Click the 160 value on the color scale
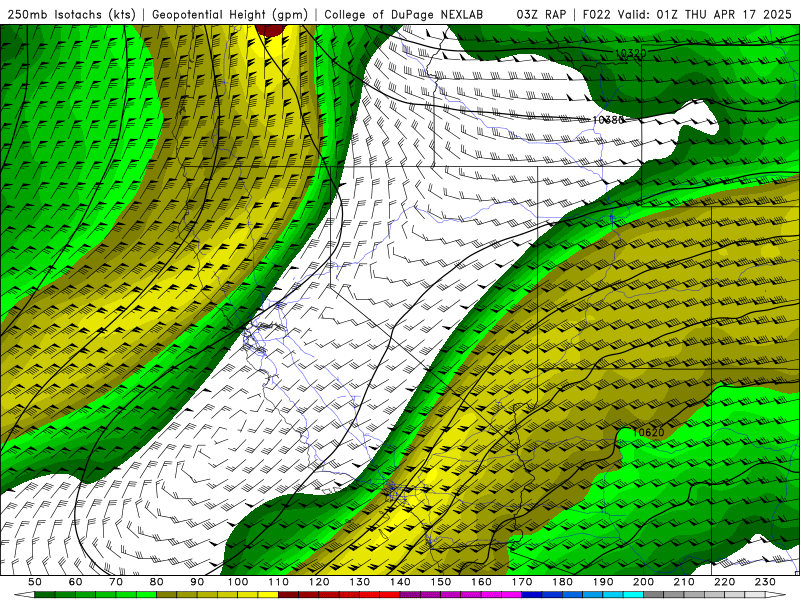The image size is (800, 600). point(481,582)
